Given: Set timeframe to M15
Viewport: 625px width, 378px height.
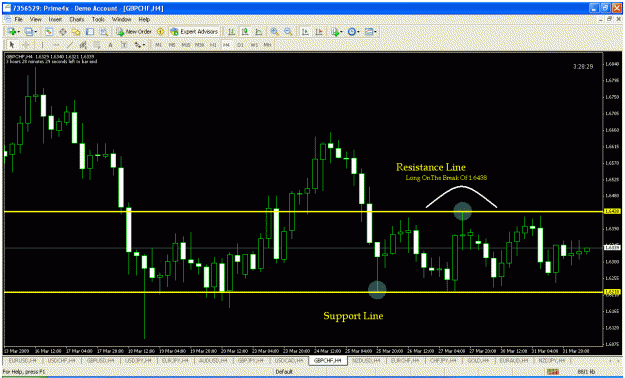Looking at the screenshot, I should coord(186,45).
